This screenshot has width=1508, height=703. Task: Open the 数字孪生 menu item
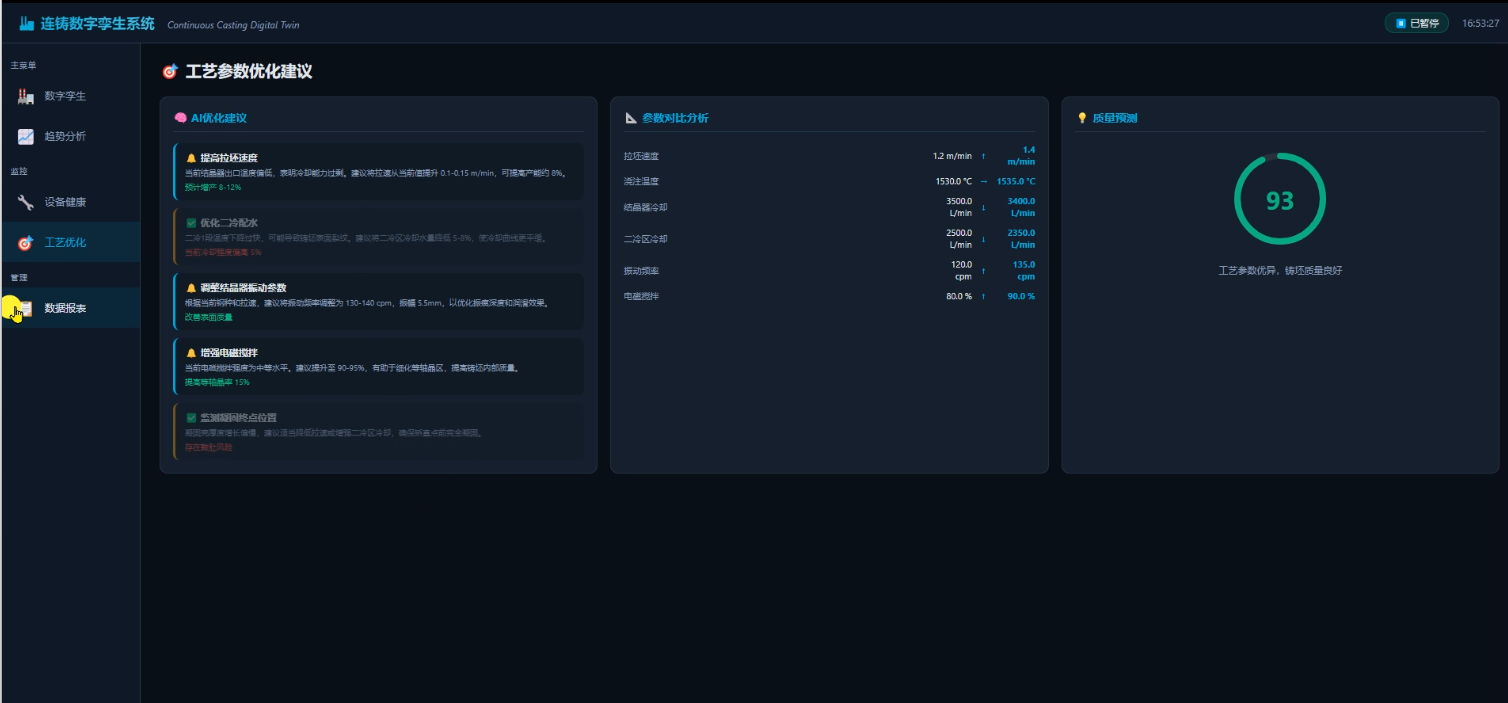[x=70, y=96]
